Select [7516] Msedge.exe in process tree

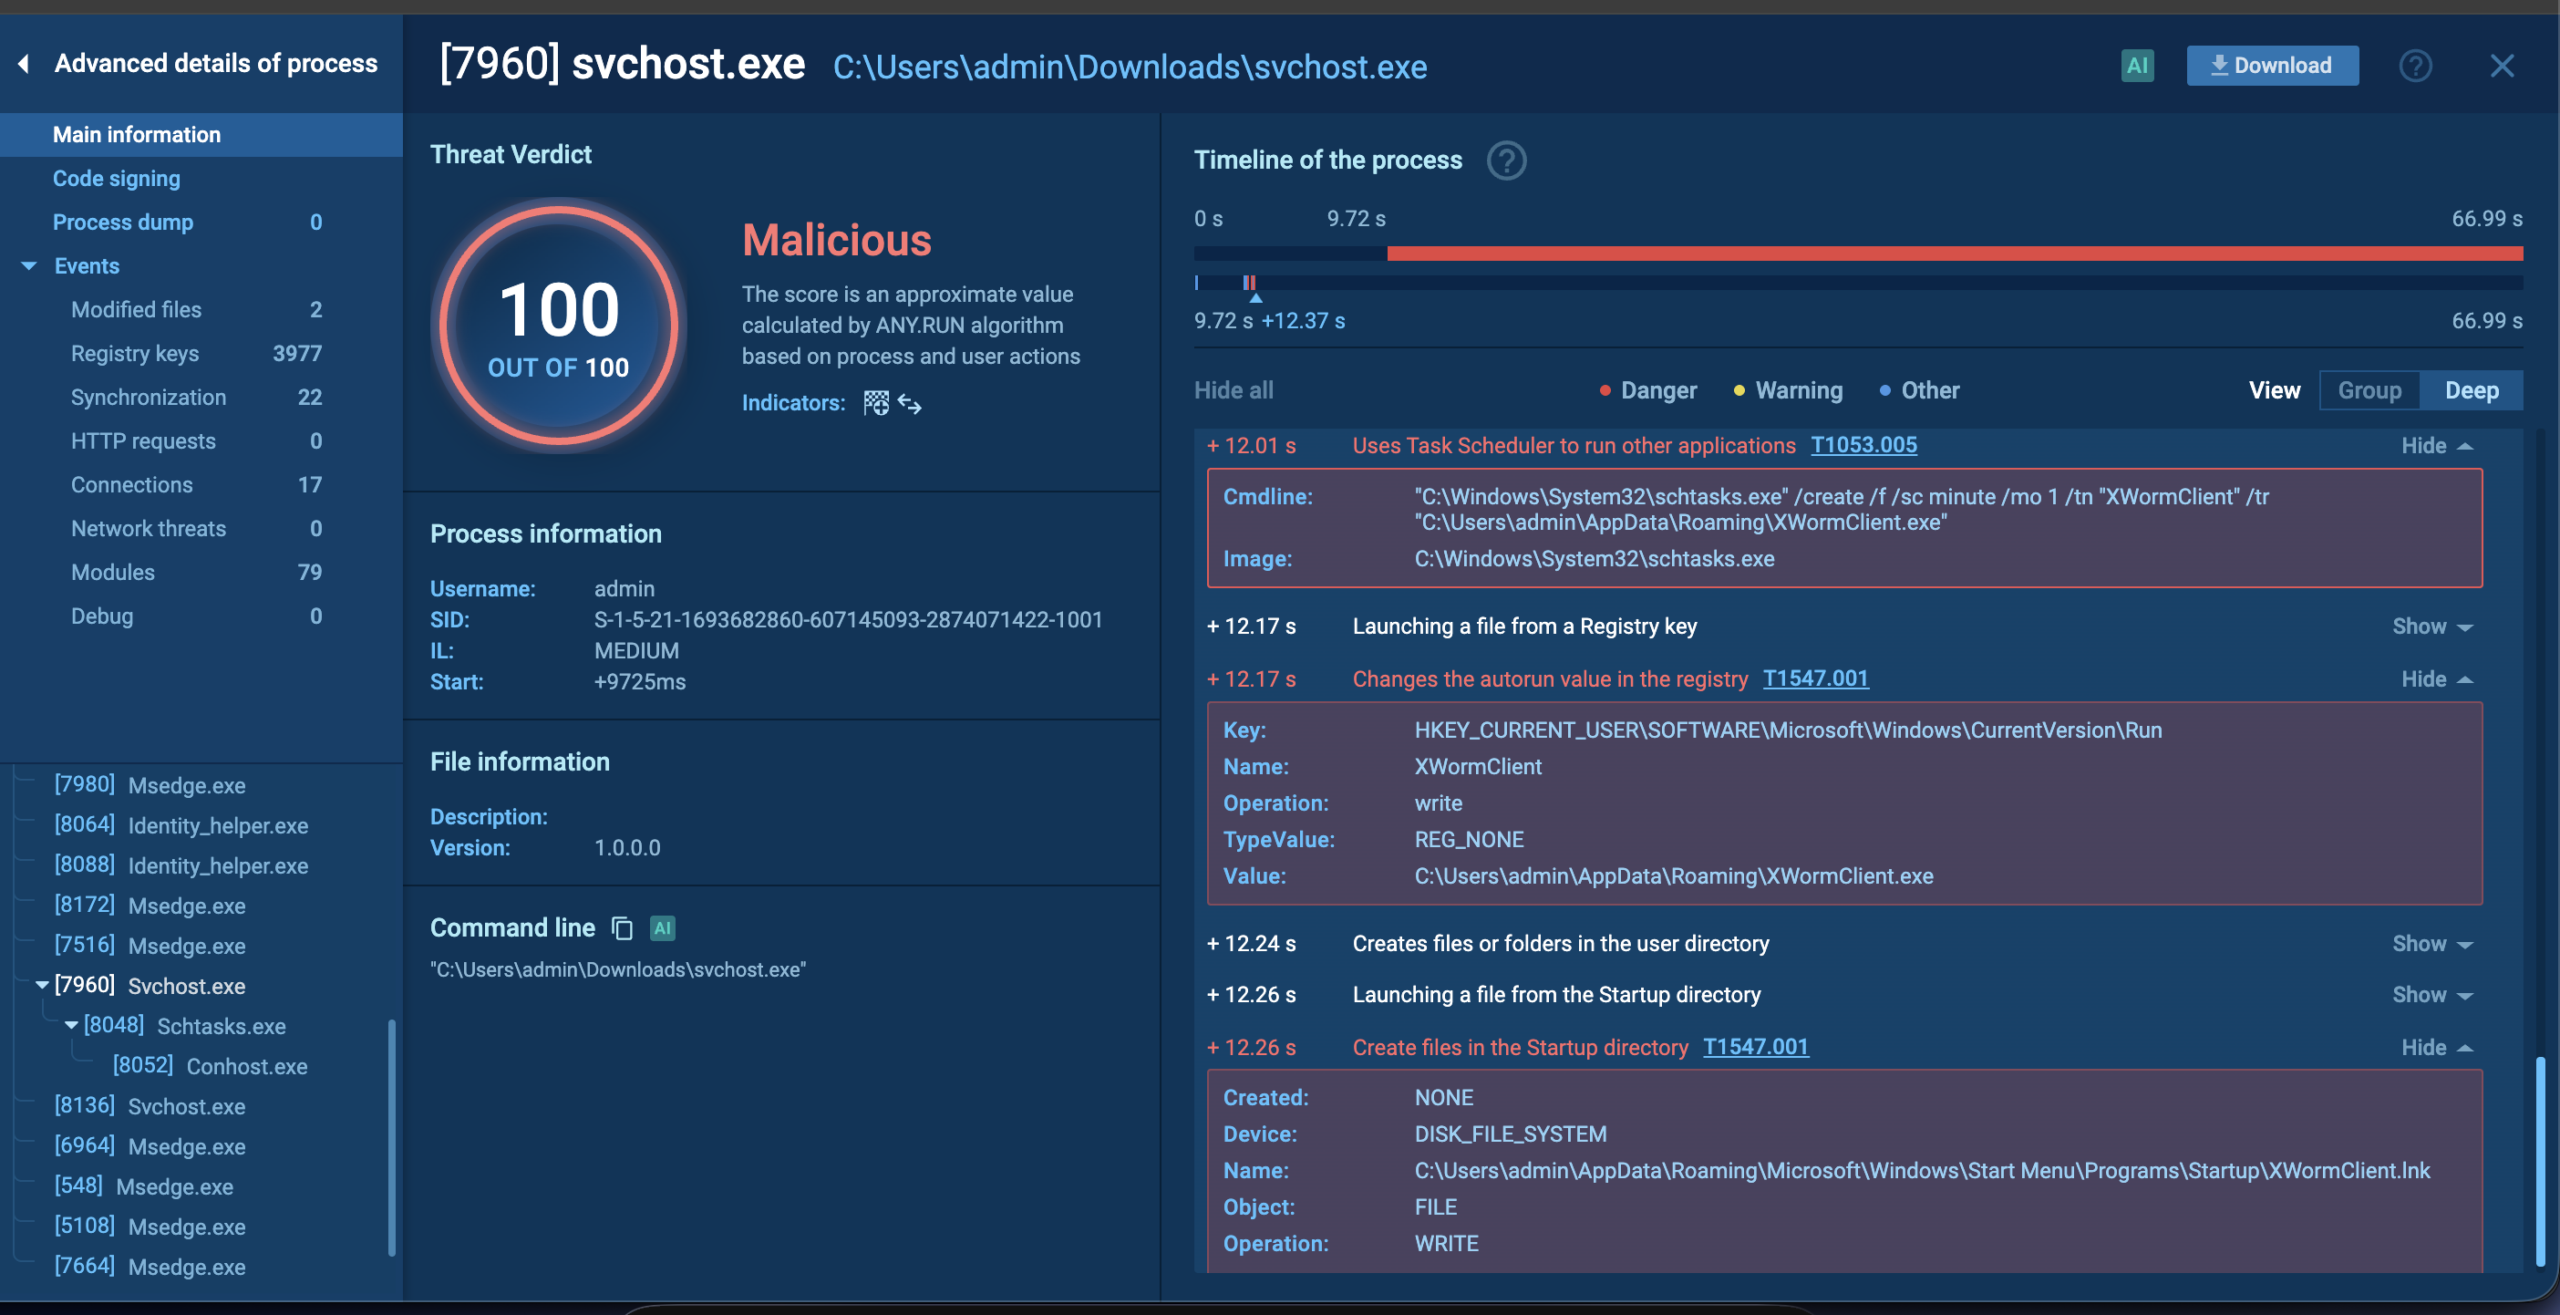[x=150, y=945]
